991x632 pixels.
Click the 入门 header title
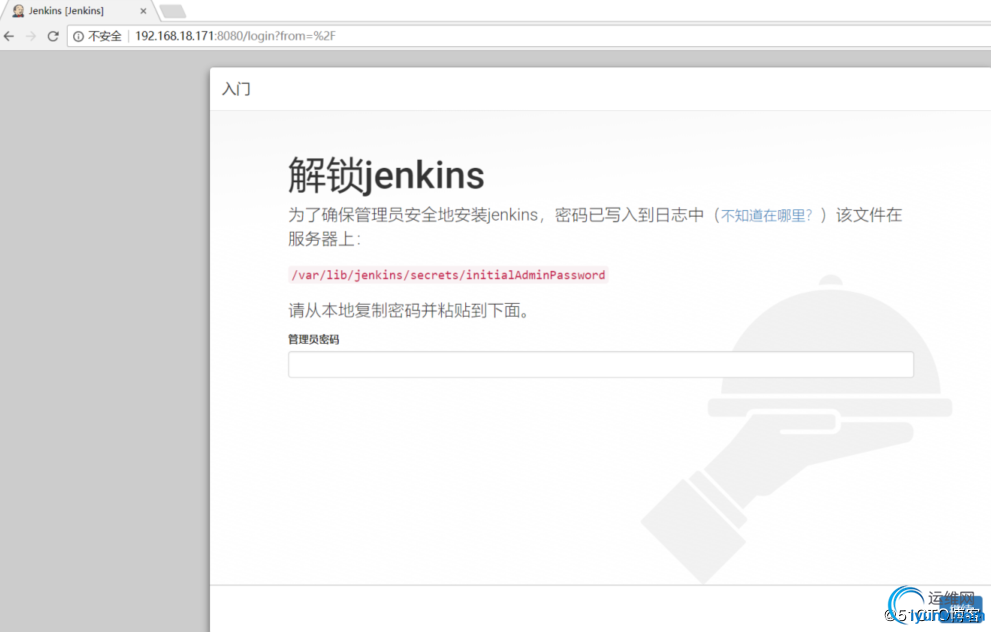click(236, 89)
